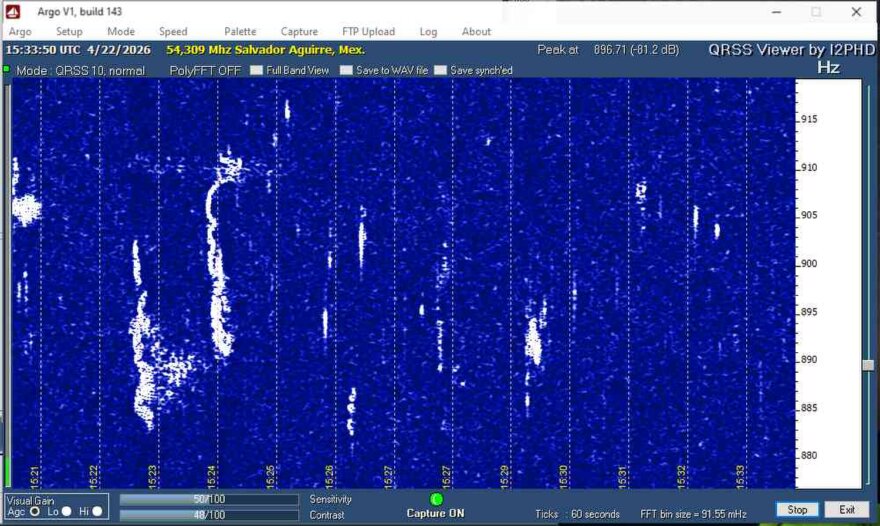Select the Agc visual gain radio button
This screenshot has width=880, height=526.
pos(36,511)
